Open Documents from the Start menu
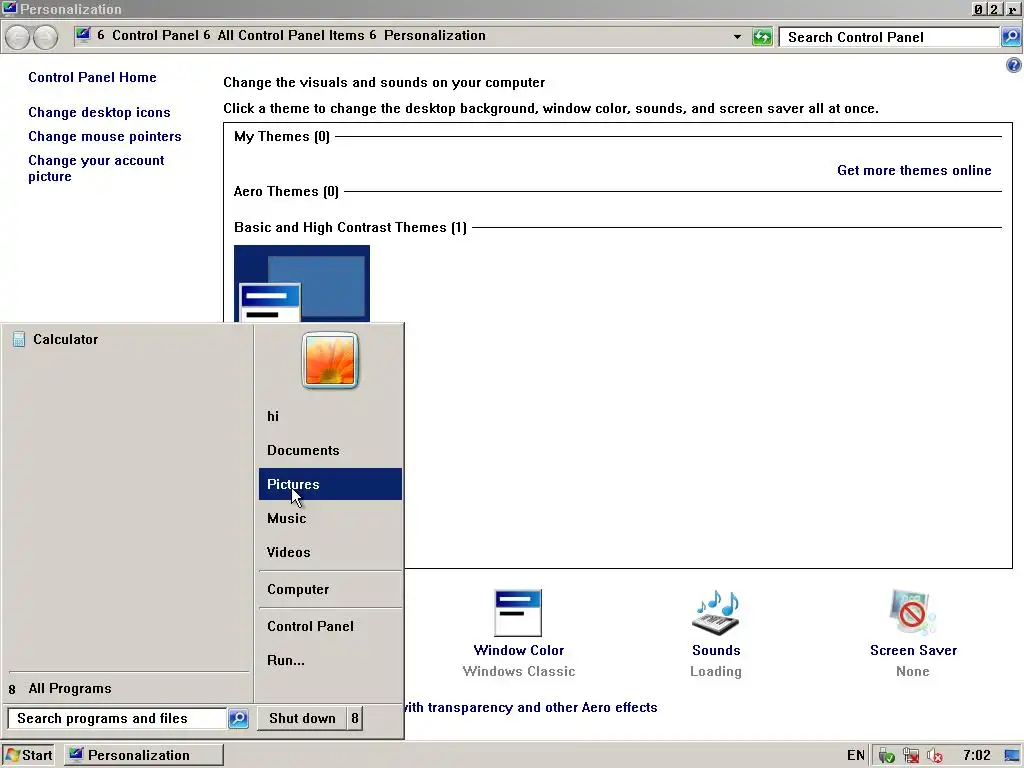Viewport: 1024px width, 768px height. tap(330, 450)
